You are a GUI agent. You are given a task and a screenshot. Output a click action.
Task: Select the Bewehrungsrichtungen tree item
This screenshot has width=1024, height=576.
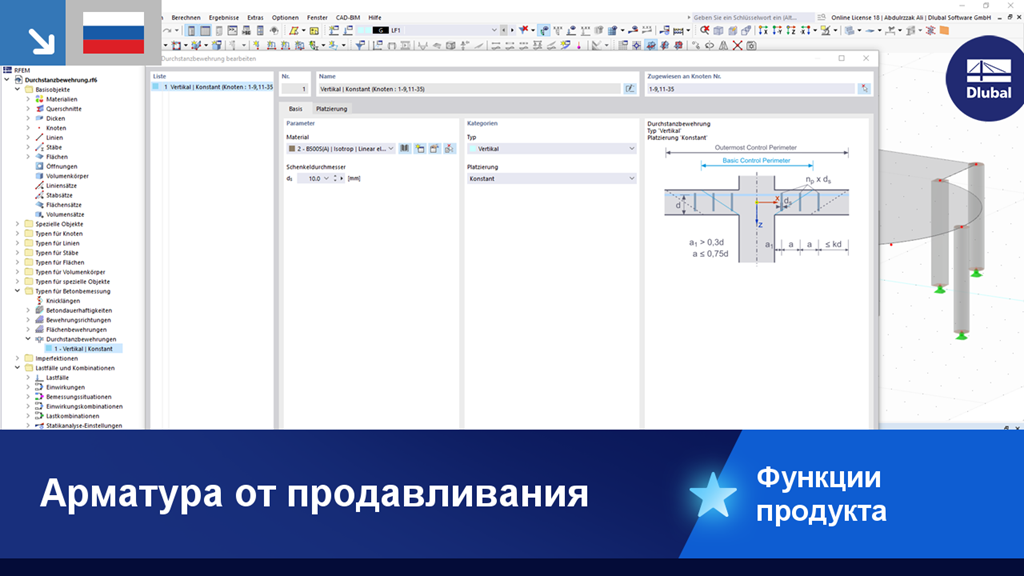[x=78, y=320]
